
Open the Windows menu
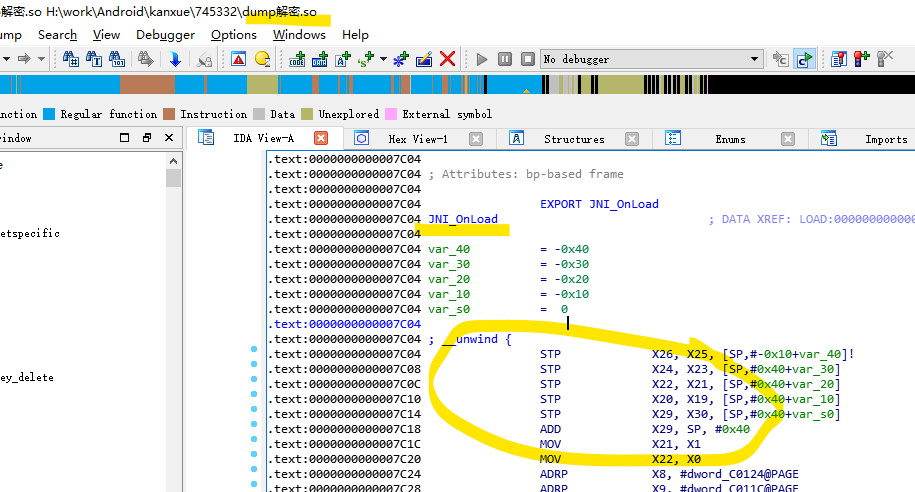(x=299, y=35)
